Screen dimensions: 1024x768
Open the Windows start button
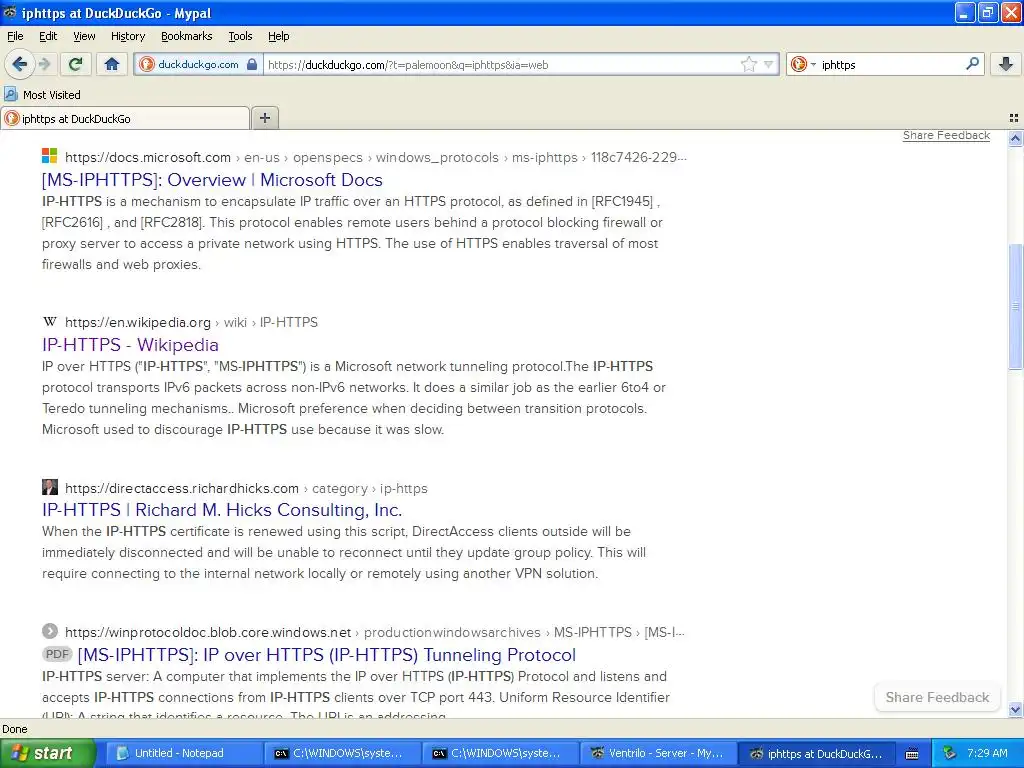(48, 753)
